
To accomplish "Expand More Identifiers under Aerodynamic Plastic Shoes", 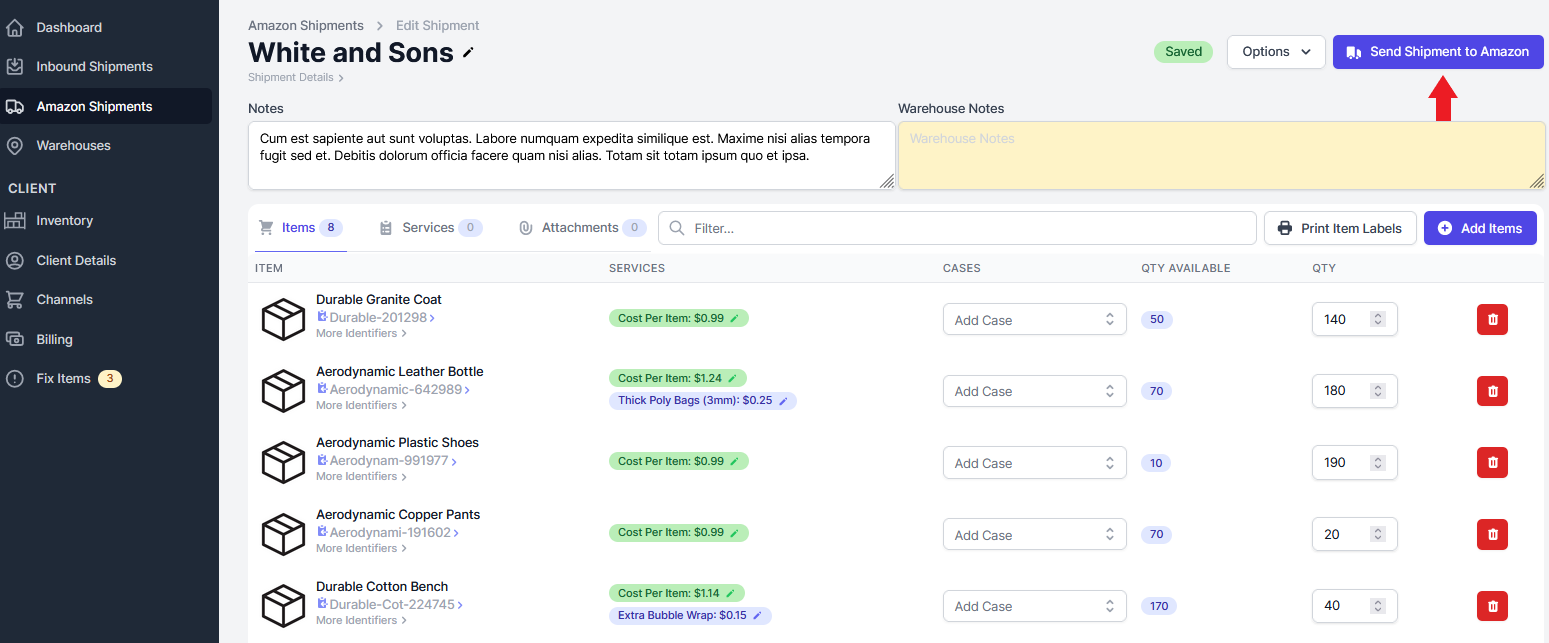I will click(361, 476).
